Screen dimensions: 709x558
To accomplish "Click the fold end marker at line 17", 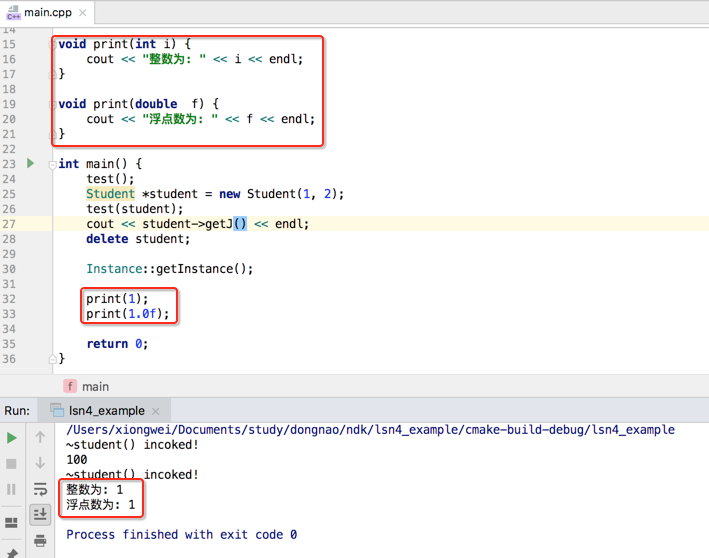I will 52,74.
